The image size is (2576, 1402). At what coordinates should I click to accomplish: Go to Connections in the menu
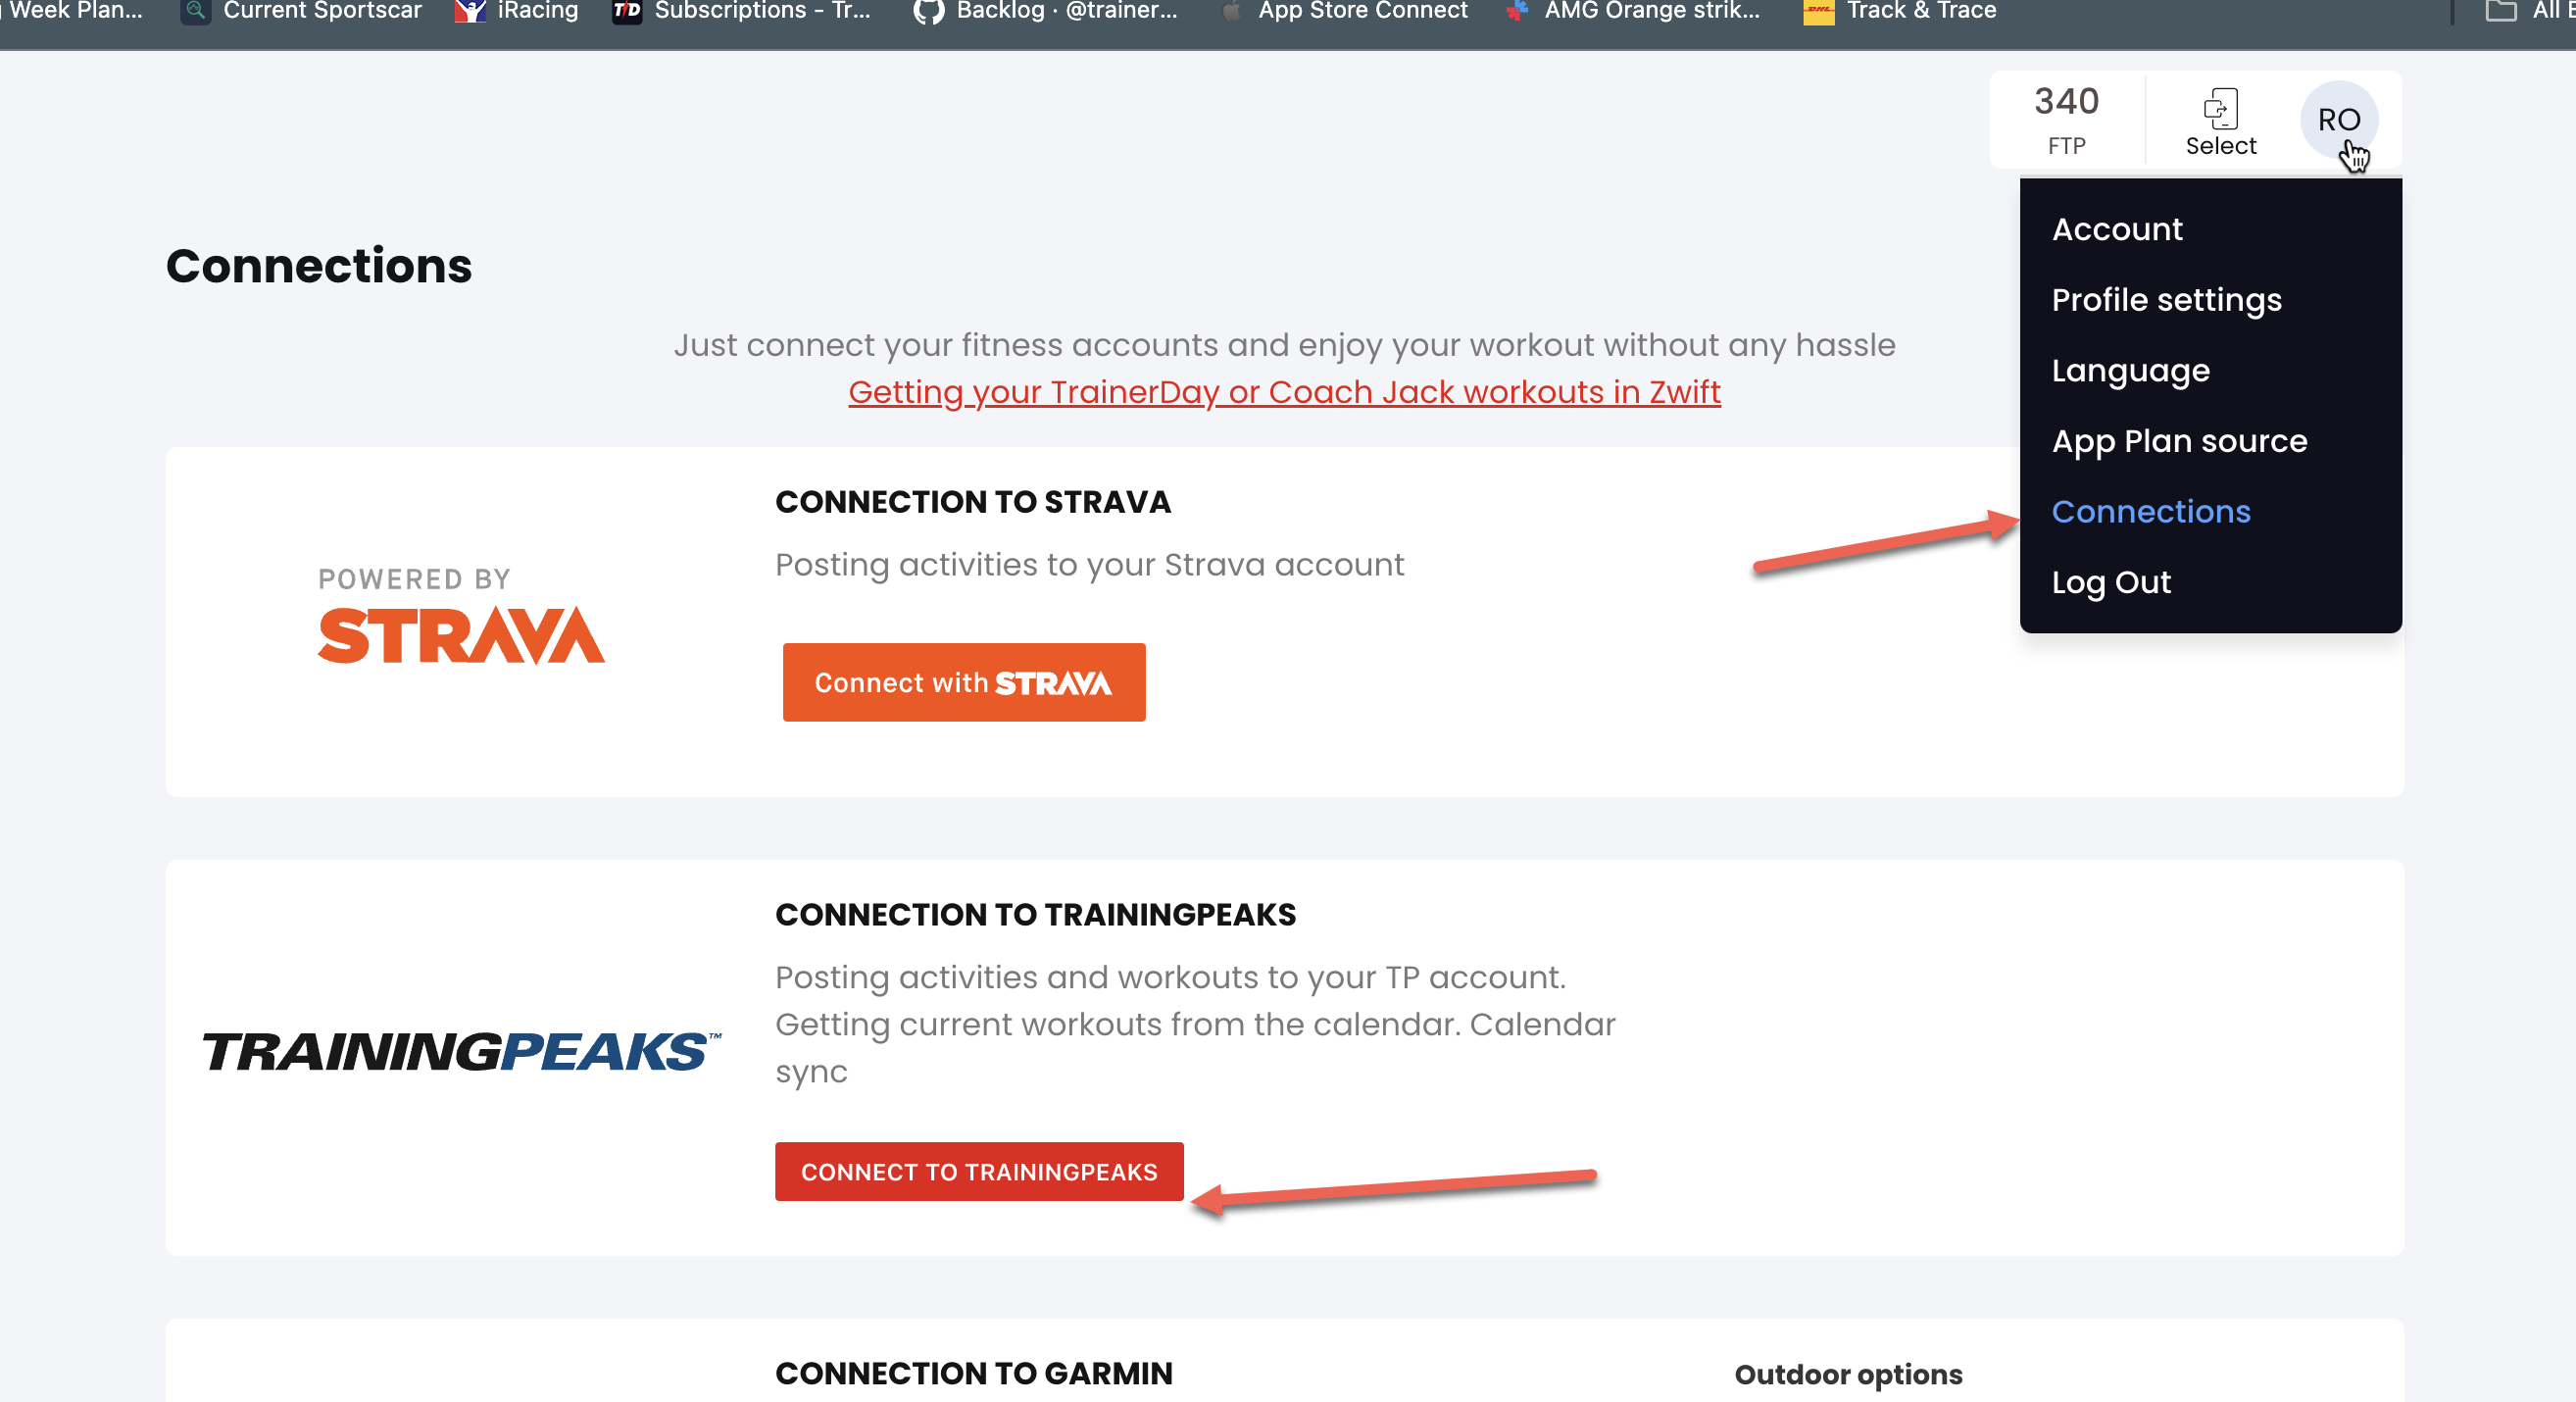tap(2150, 512)
